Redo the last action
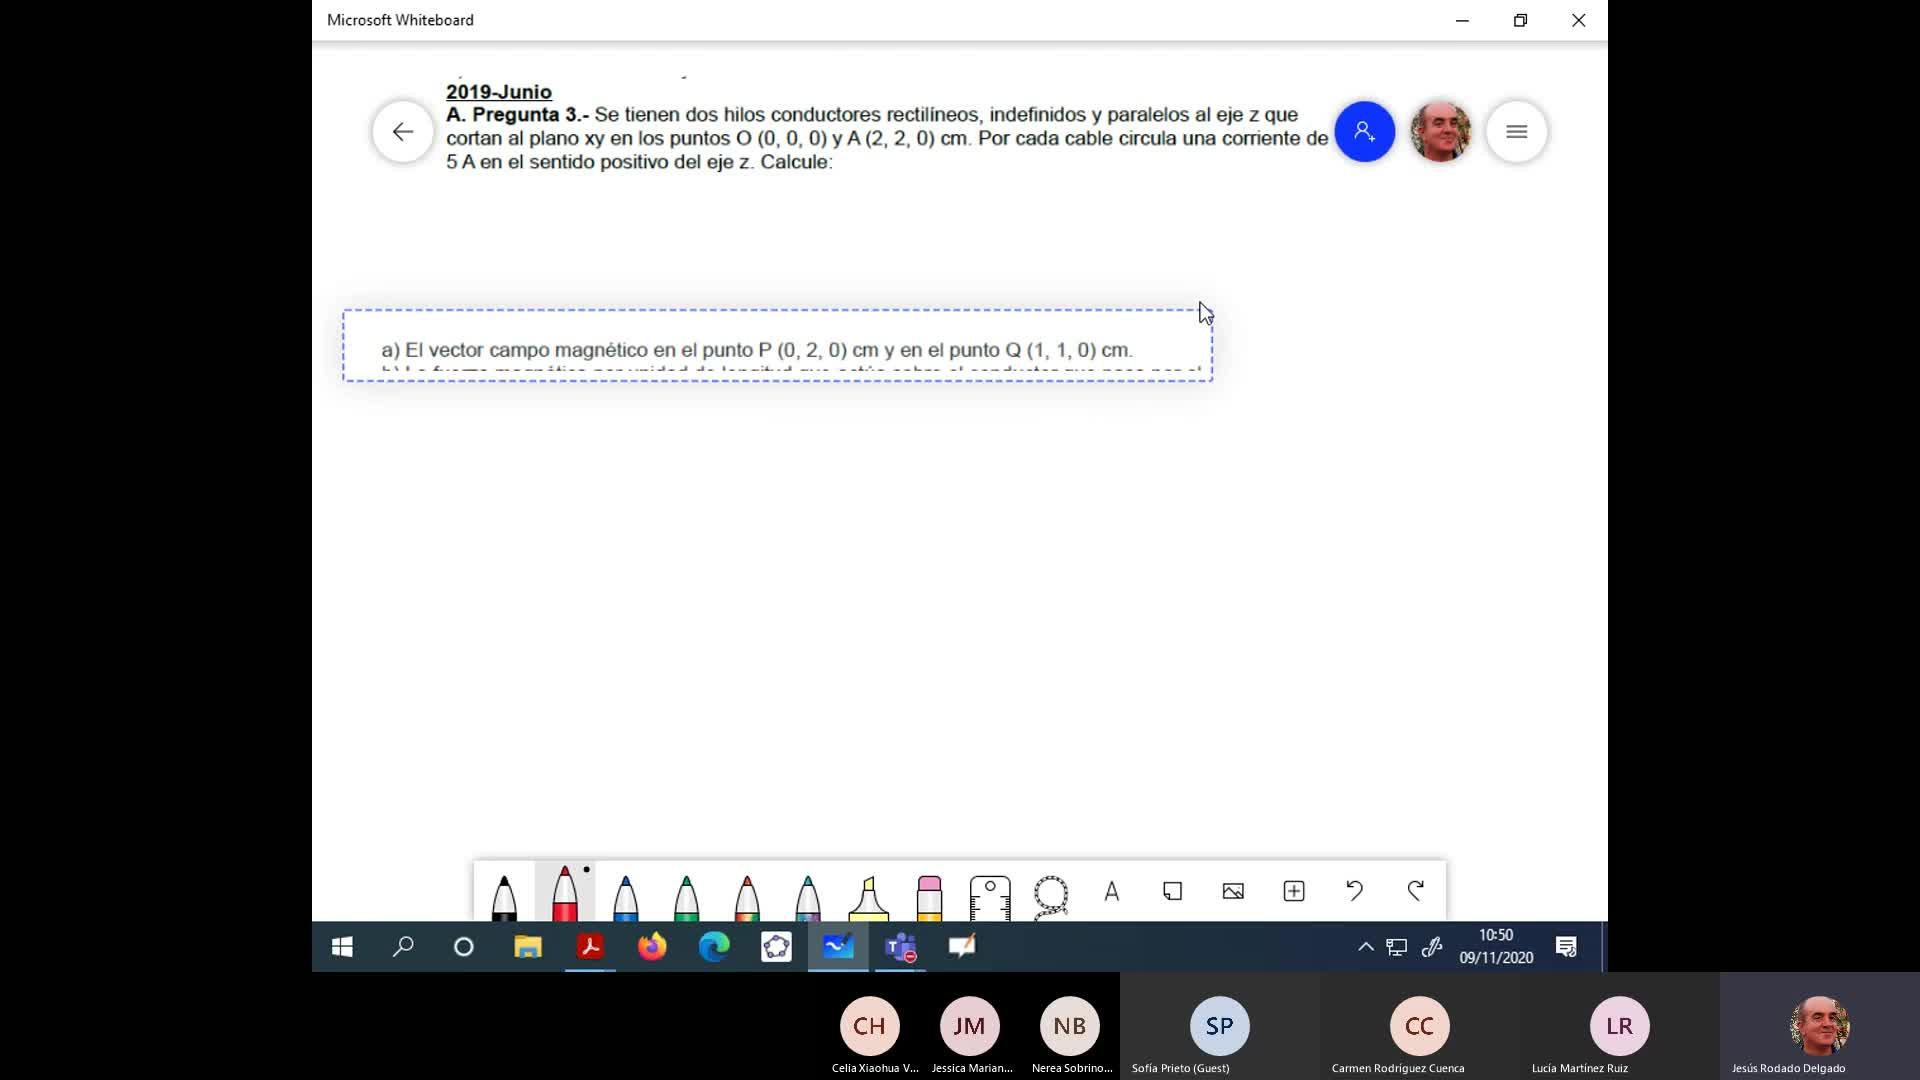The height and width of the screenshot is (1080, 1920). tap(1415, 891)
